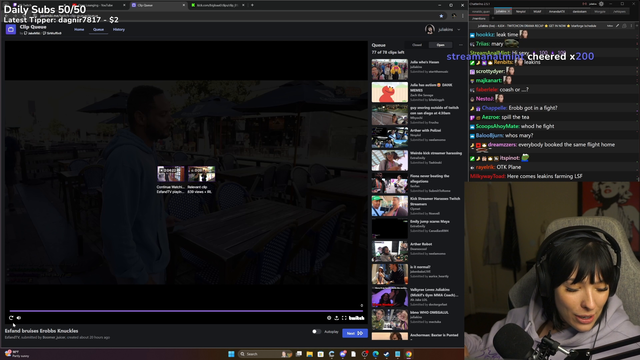Click the share icon in the player
The width and height of the screenshot is (640, 360).
(337, 318)
